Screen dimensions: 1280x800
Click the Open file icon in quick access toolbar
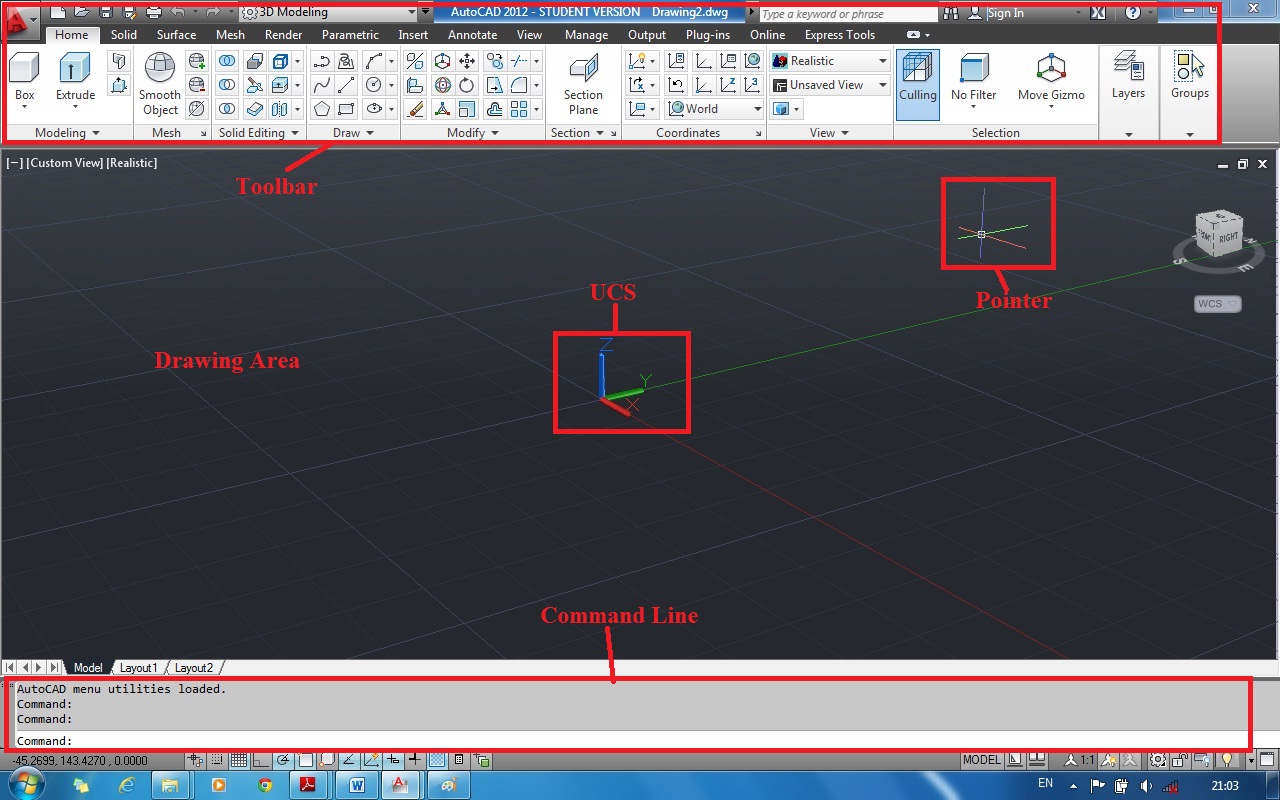tap(81, 13)
